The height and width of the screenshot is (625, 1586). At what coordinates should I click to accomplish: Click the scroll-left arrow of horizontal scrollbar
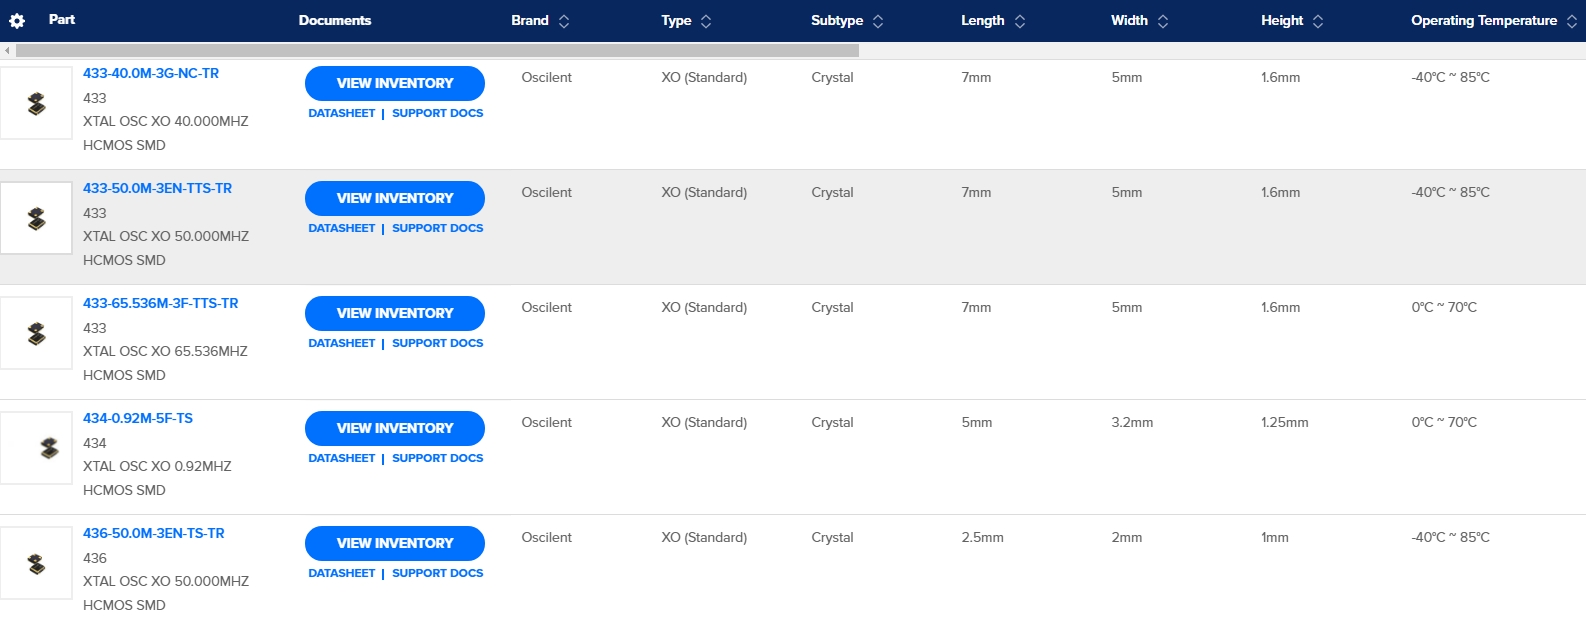(x=7, y=50)
